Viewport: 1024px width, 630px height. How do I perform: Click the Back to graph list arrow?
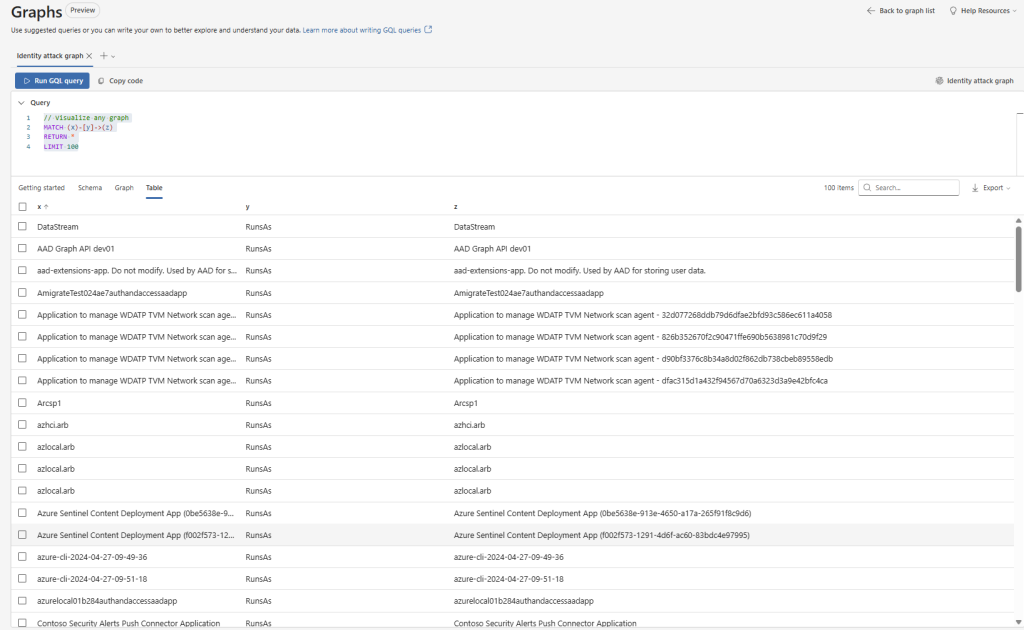(x=870, y=10)
